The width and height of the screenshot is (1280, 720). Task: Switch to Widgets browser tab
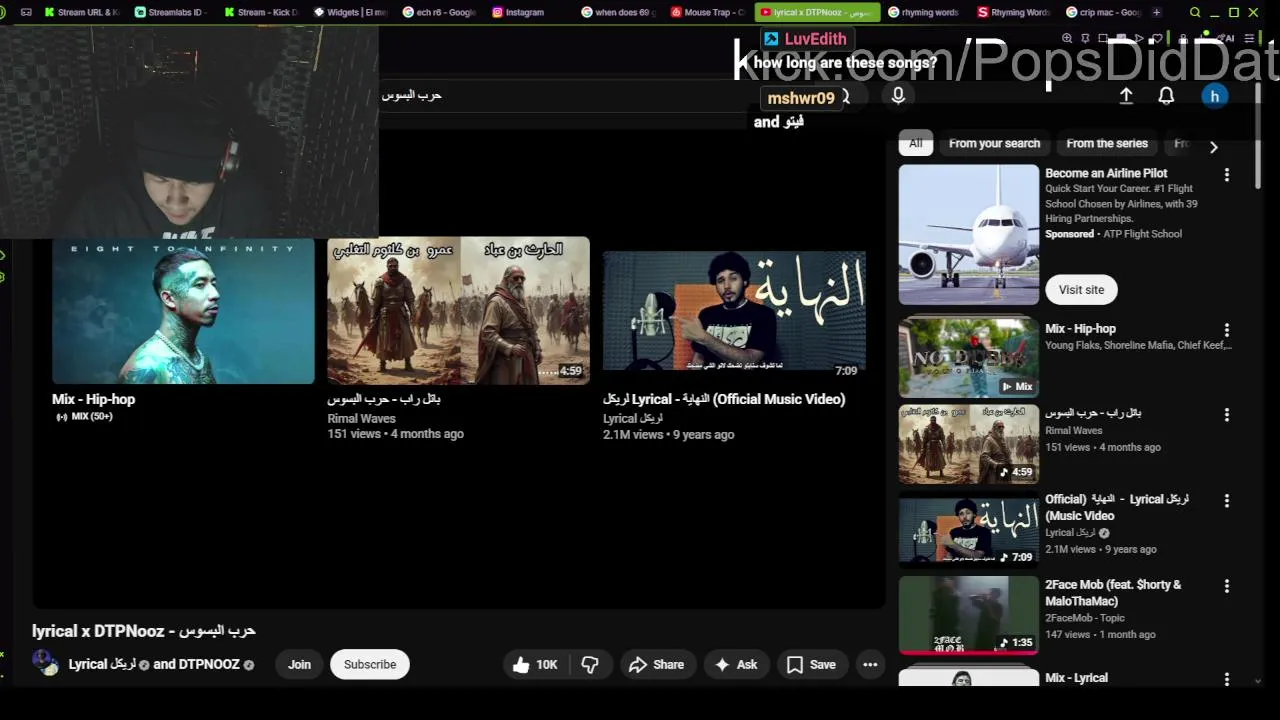tap(350, 12)
